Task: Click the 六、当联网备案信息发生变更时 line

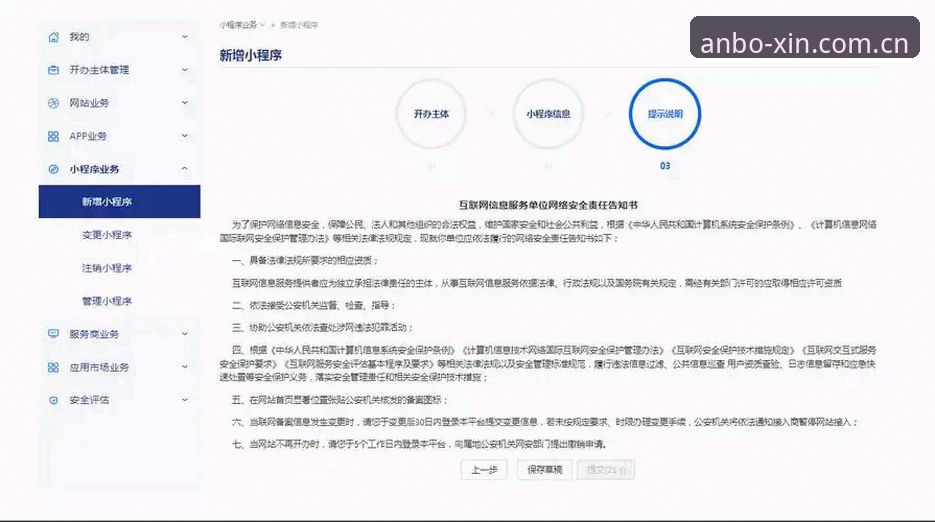Action: pyautogui.click(x=545, y=422)
